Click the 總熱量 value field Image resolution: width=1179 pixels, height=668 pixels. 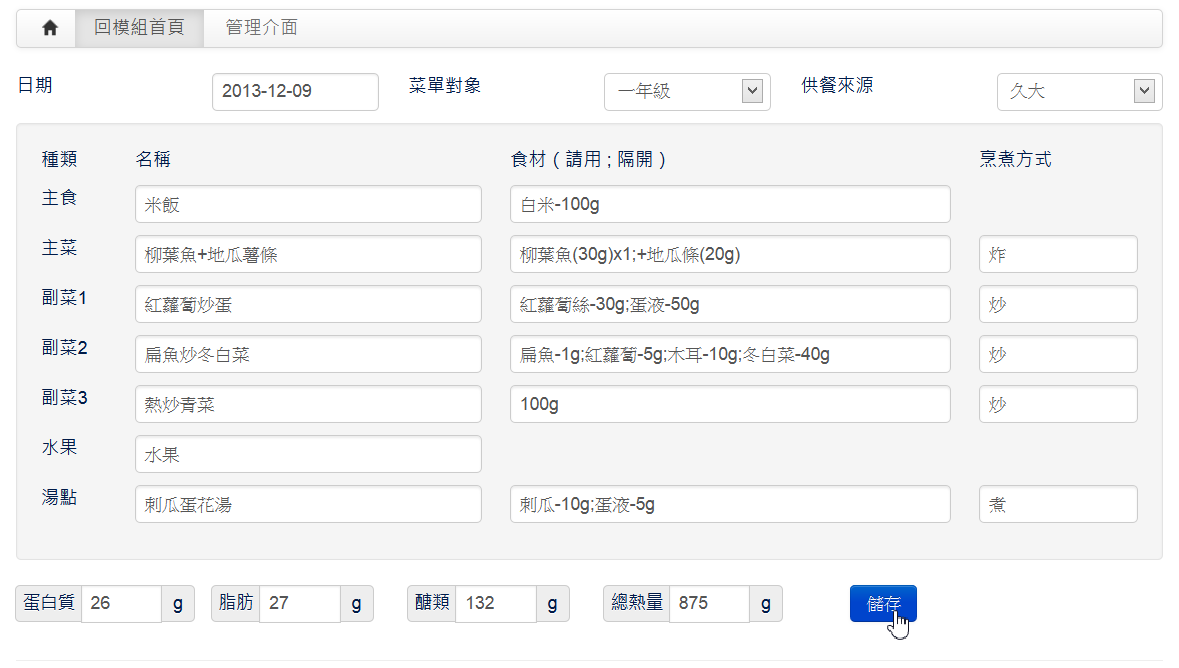[709, 604]
